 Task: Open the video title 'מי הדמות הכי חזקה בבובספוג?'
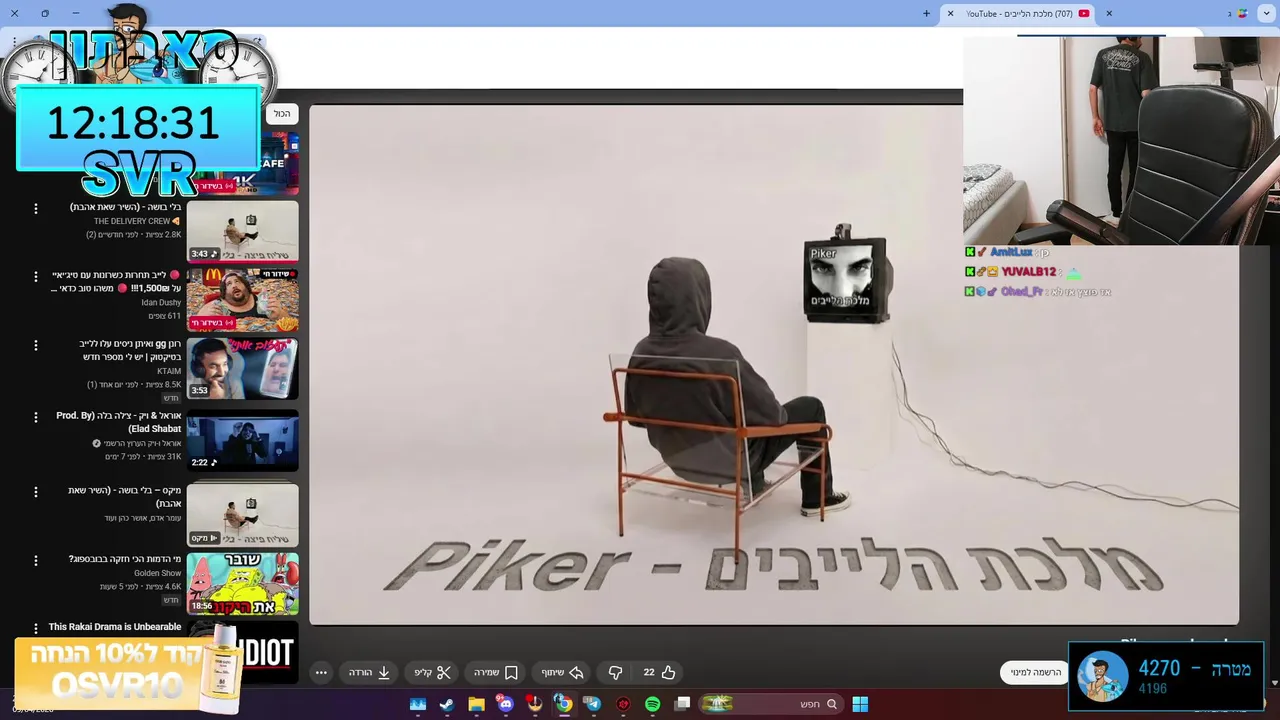coord(125,559)
